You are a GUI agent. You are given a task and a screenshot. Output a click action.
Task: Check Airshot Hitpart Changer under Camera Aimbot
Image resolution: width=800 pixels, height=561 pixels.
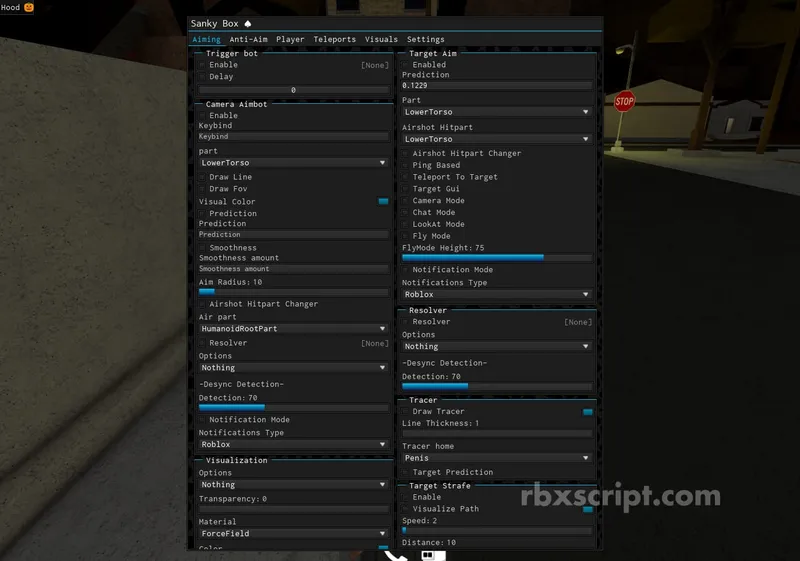[202, 304]
